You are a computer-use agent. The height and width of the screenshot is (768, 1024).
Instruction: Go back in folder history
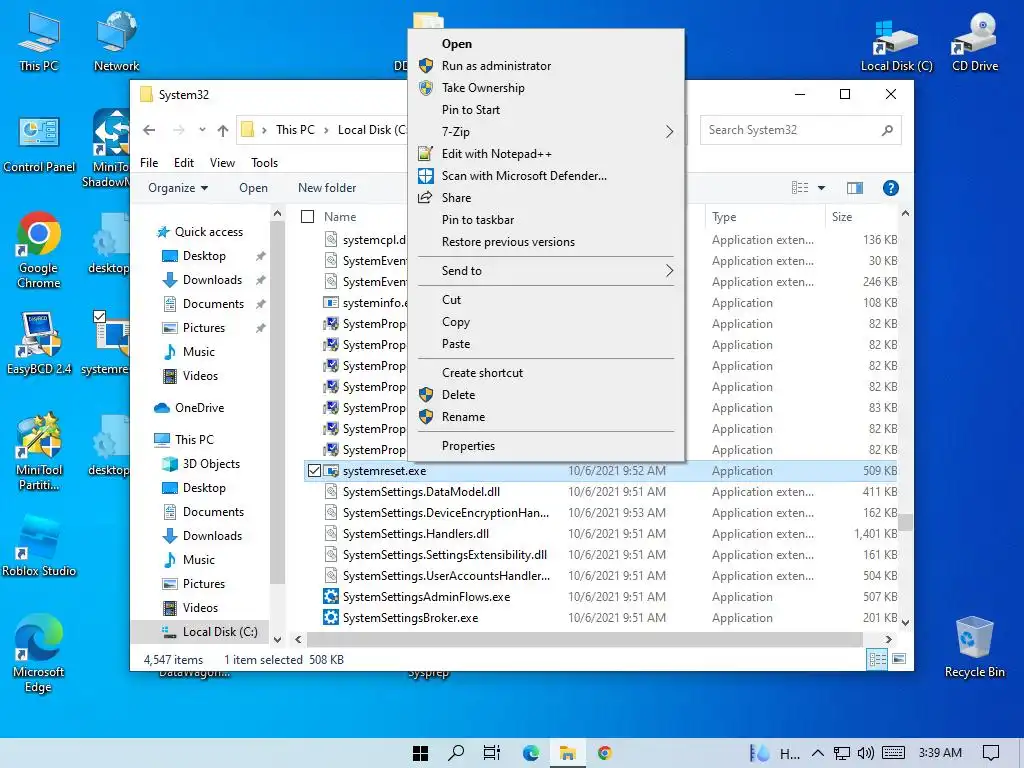(x=149, y=130)
